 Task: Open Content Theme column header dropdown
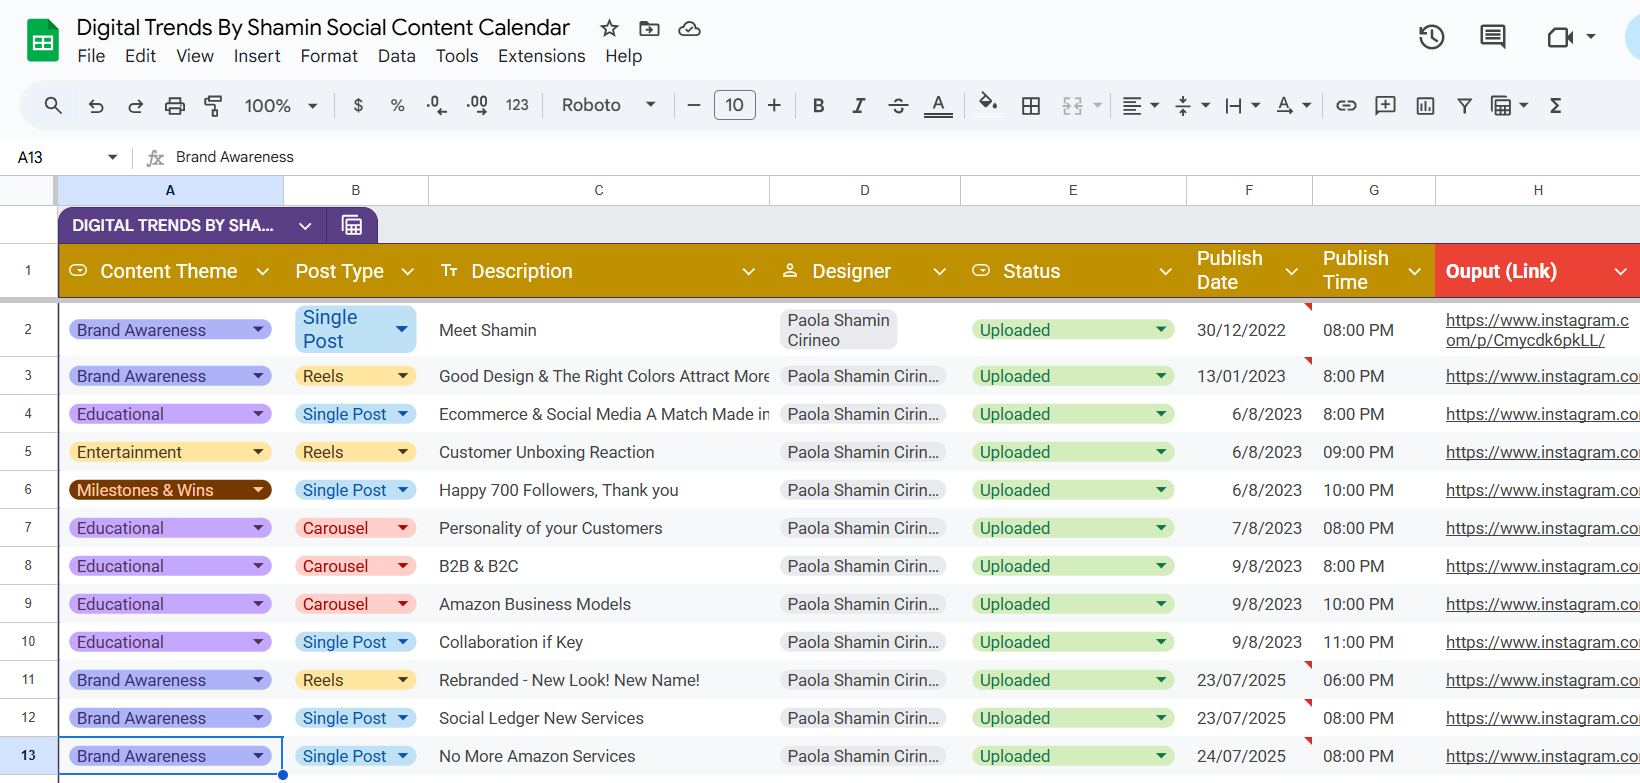263,271
